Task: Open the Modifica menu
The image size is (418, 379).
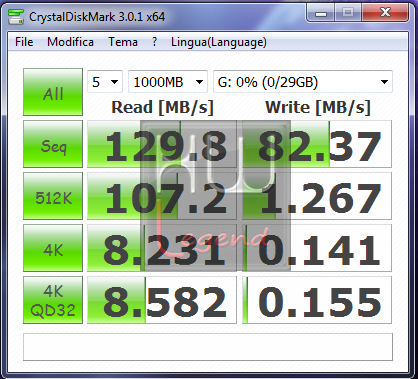Action: click(70, 42)
